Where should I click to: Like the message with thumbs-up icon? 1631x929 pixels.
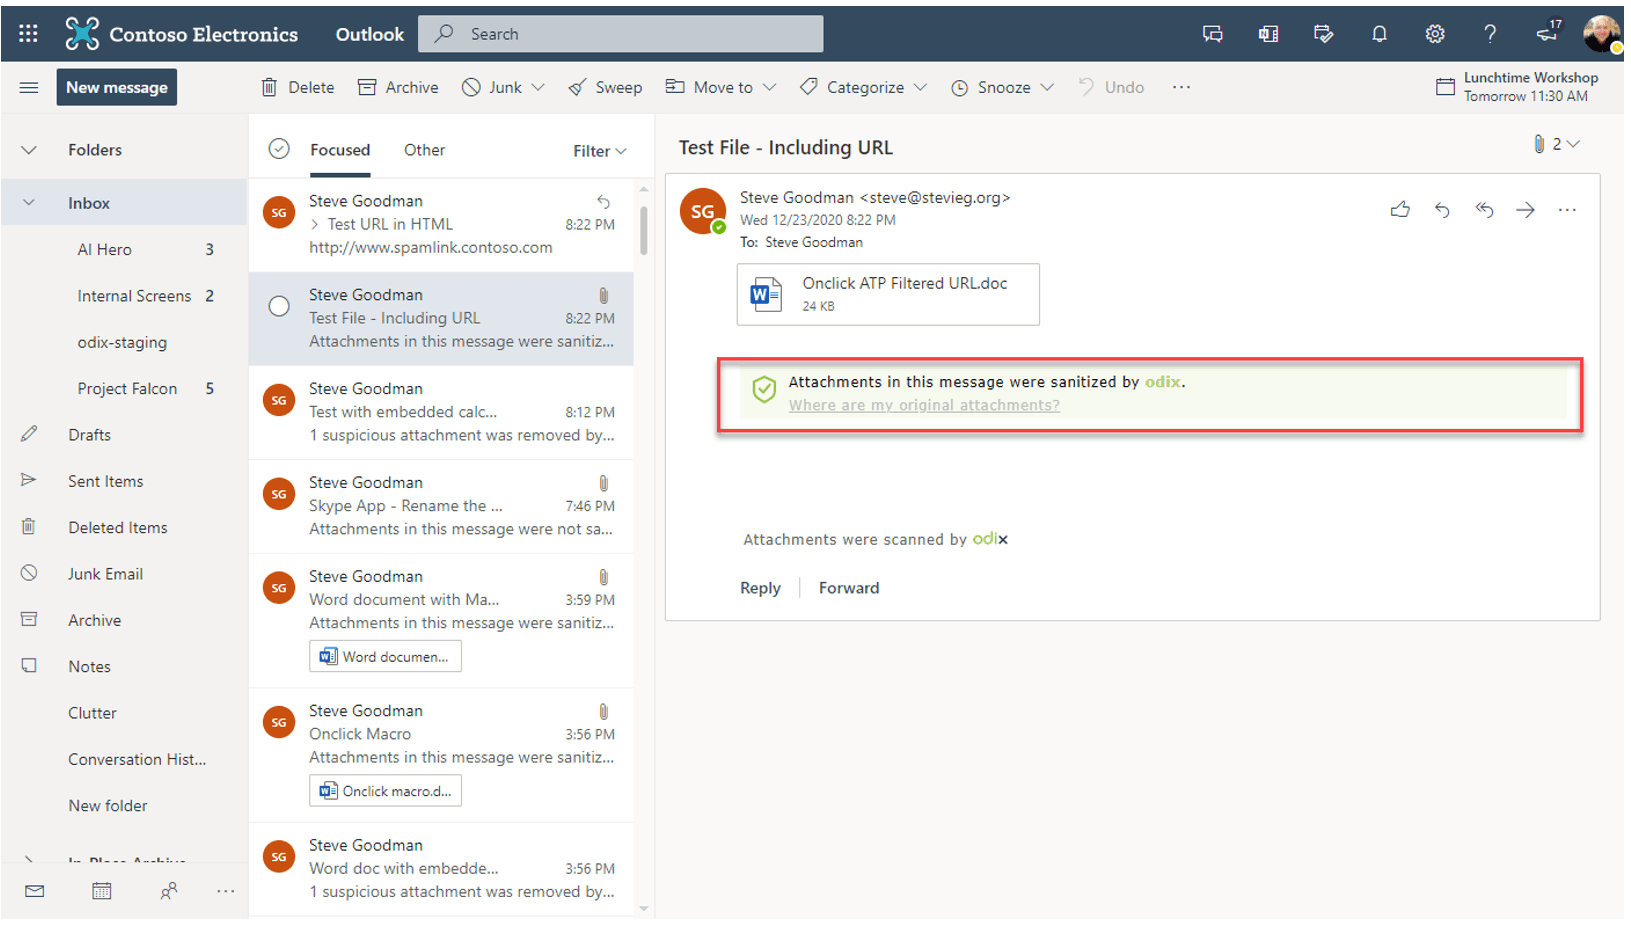tap(1400, 210)
